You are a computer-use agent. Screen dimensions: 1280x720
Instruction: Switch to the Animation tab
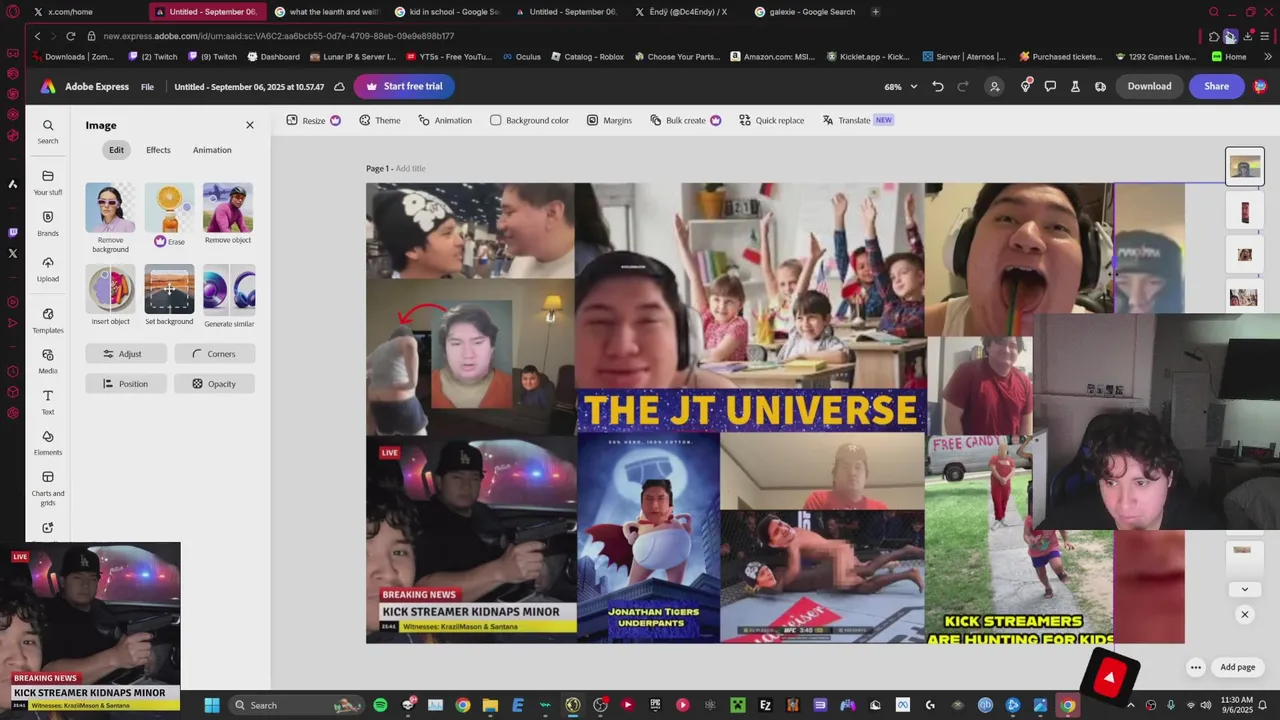point(212,150)
